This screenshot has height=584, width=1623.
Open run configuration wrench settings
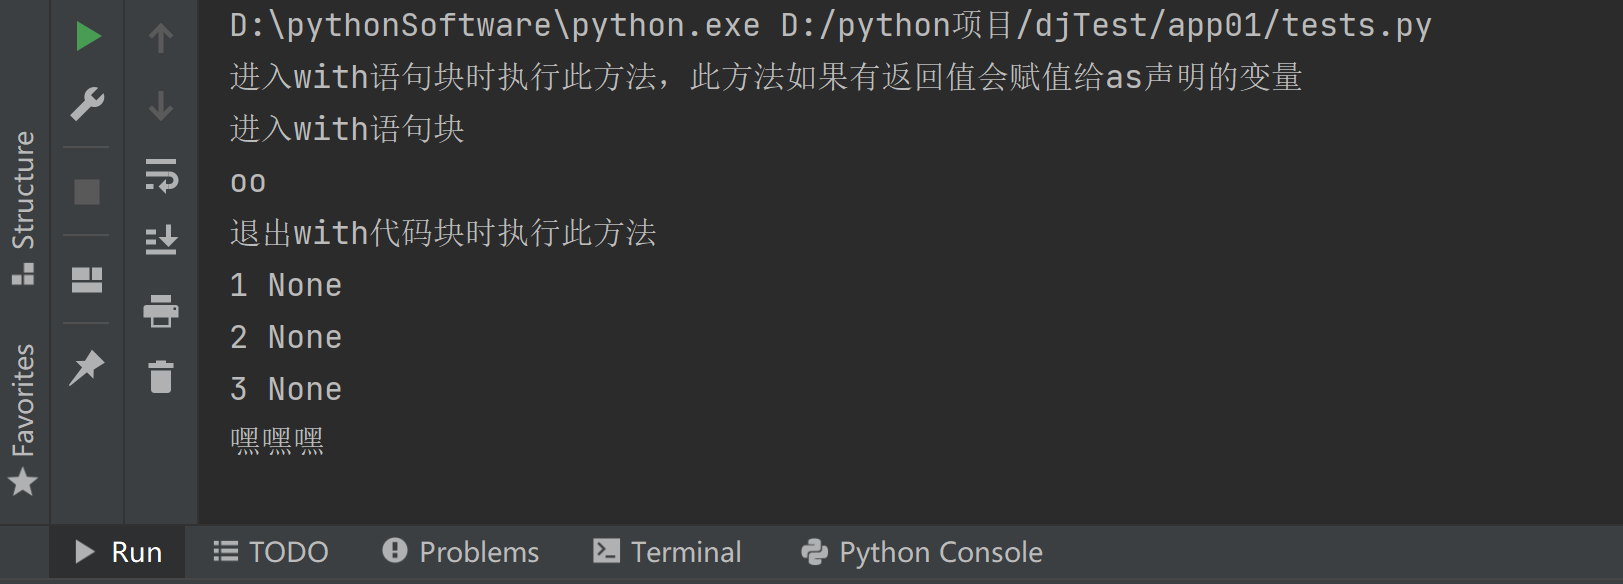88,104
